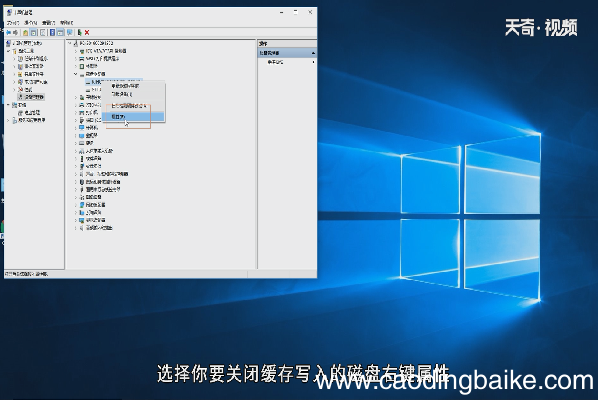Select the Computer Management (Local) root node
598x400 pixels.
click(25, 43)
